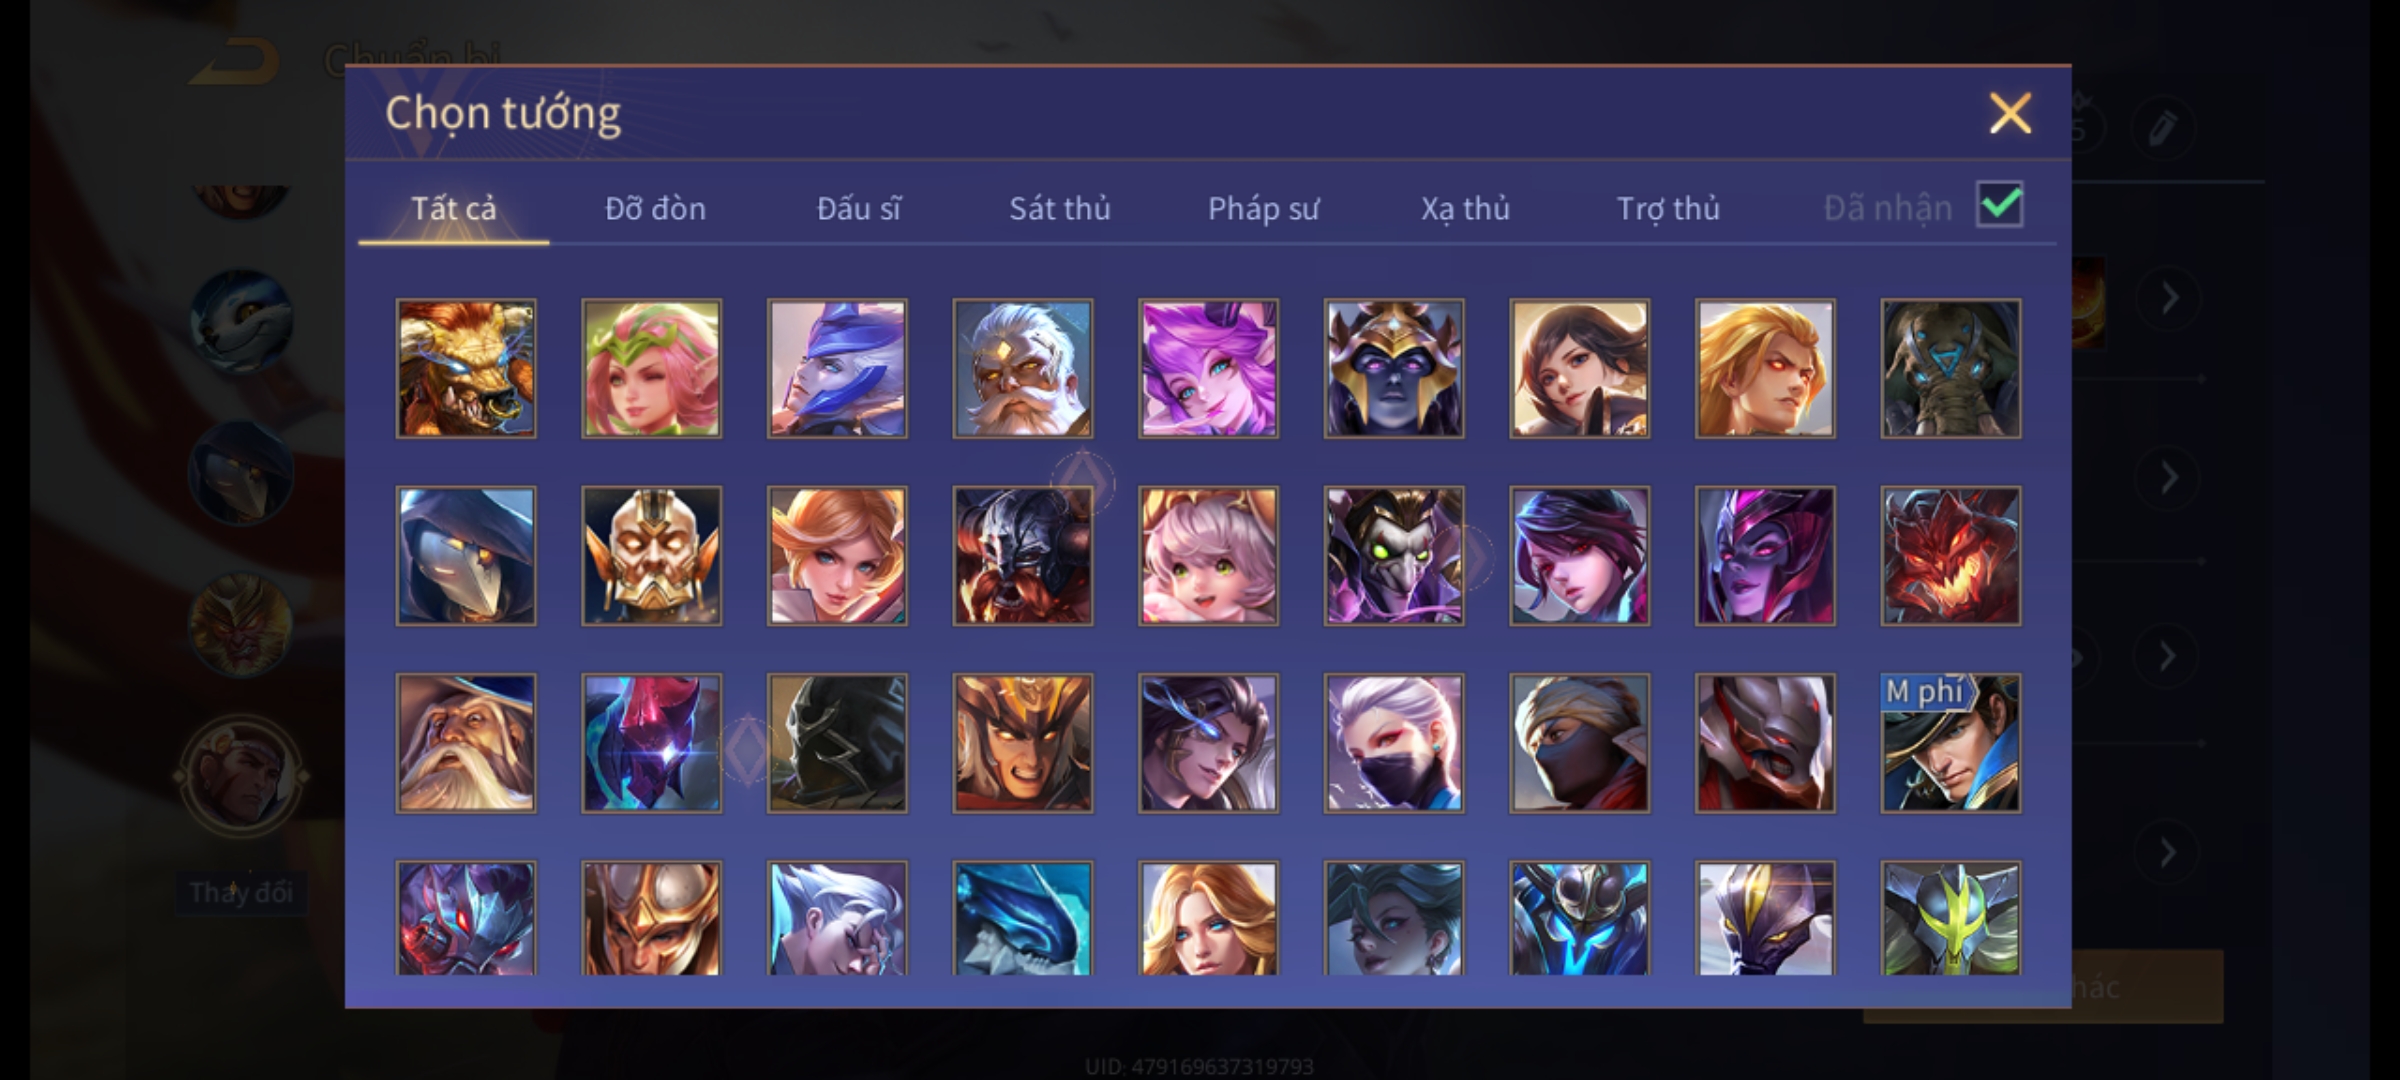Open the Trợ thủ tab

coord(1668,208)
